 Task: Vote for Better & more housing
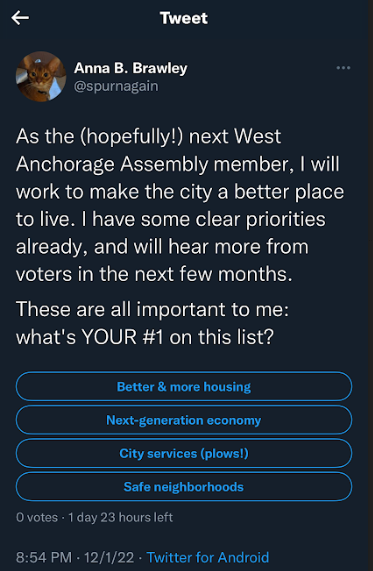tap(184, 386)
